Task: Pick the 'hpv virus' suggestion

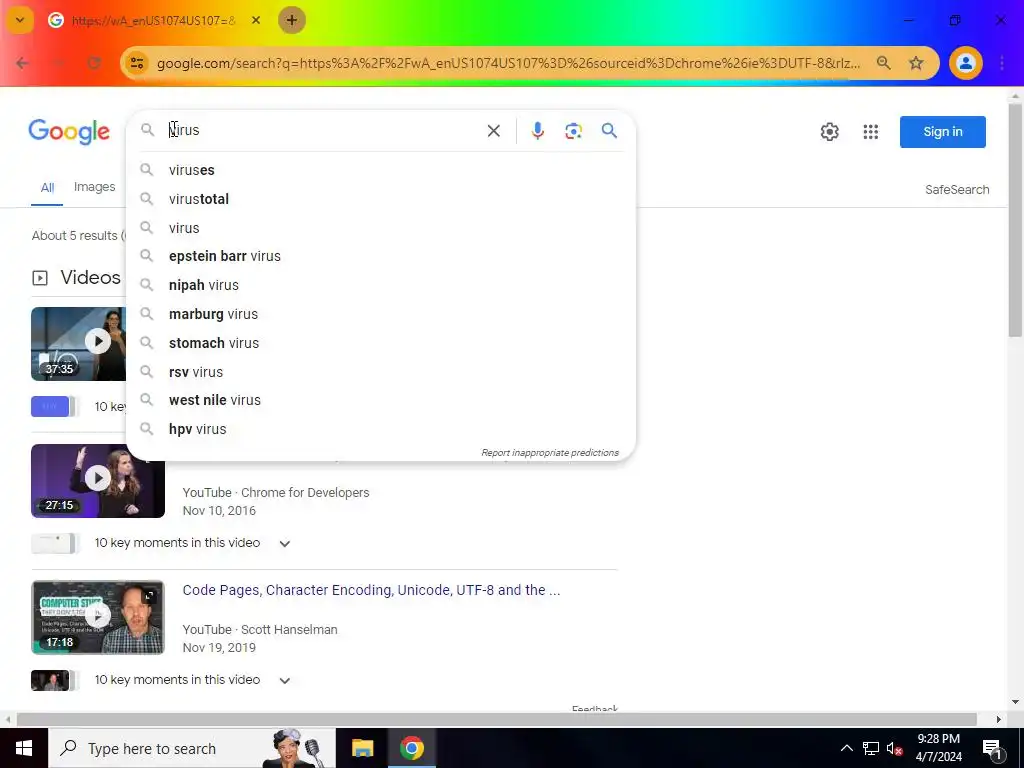Action: [381, 429]
